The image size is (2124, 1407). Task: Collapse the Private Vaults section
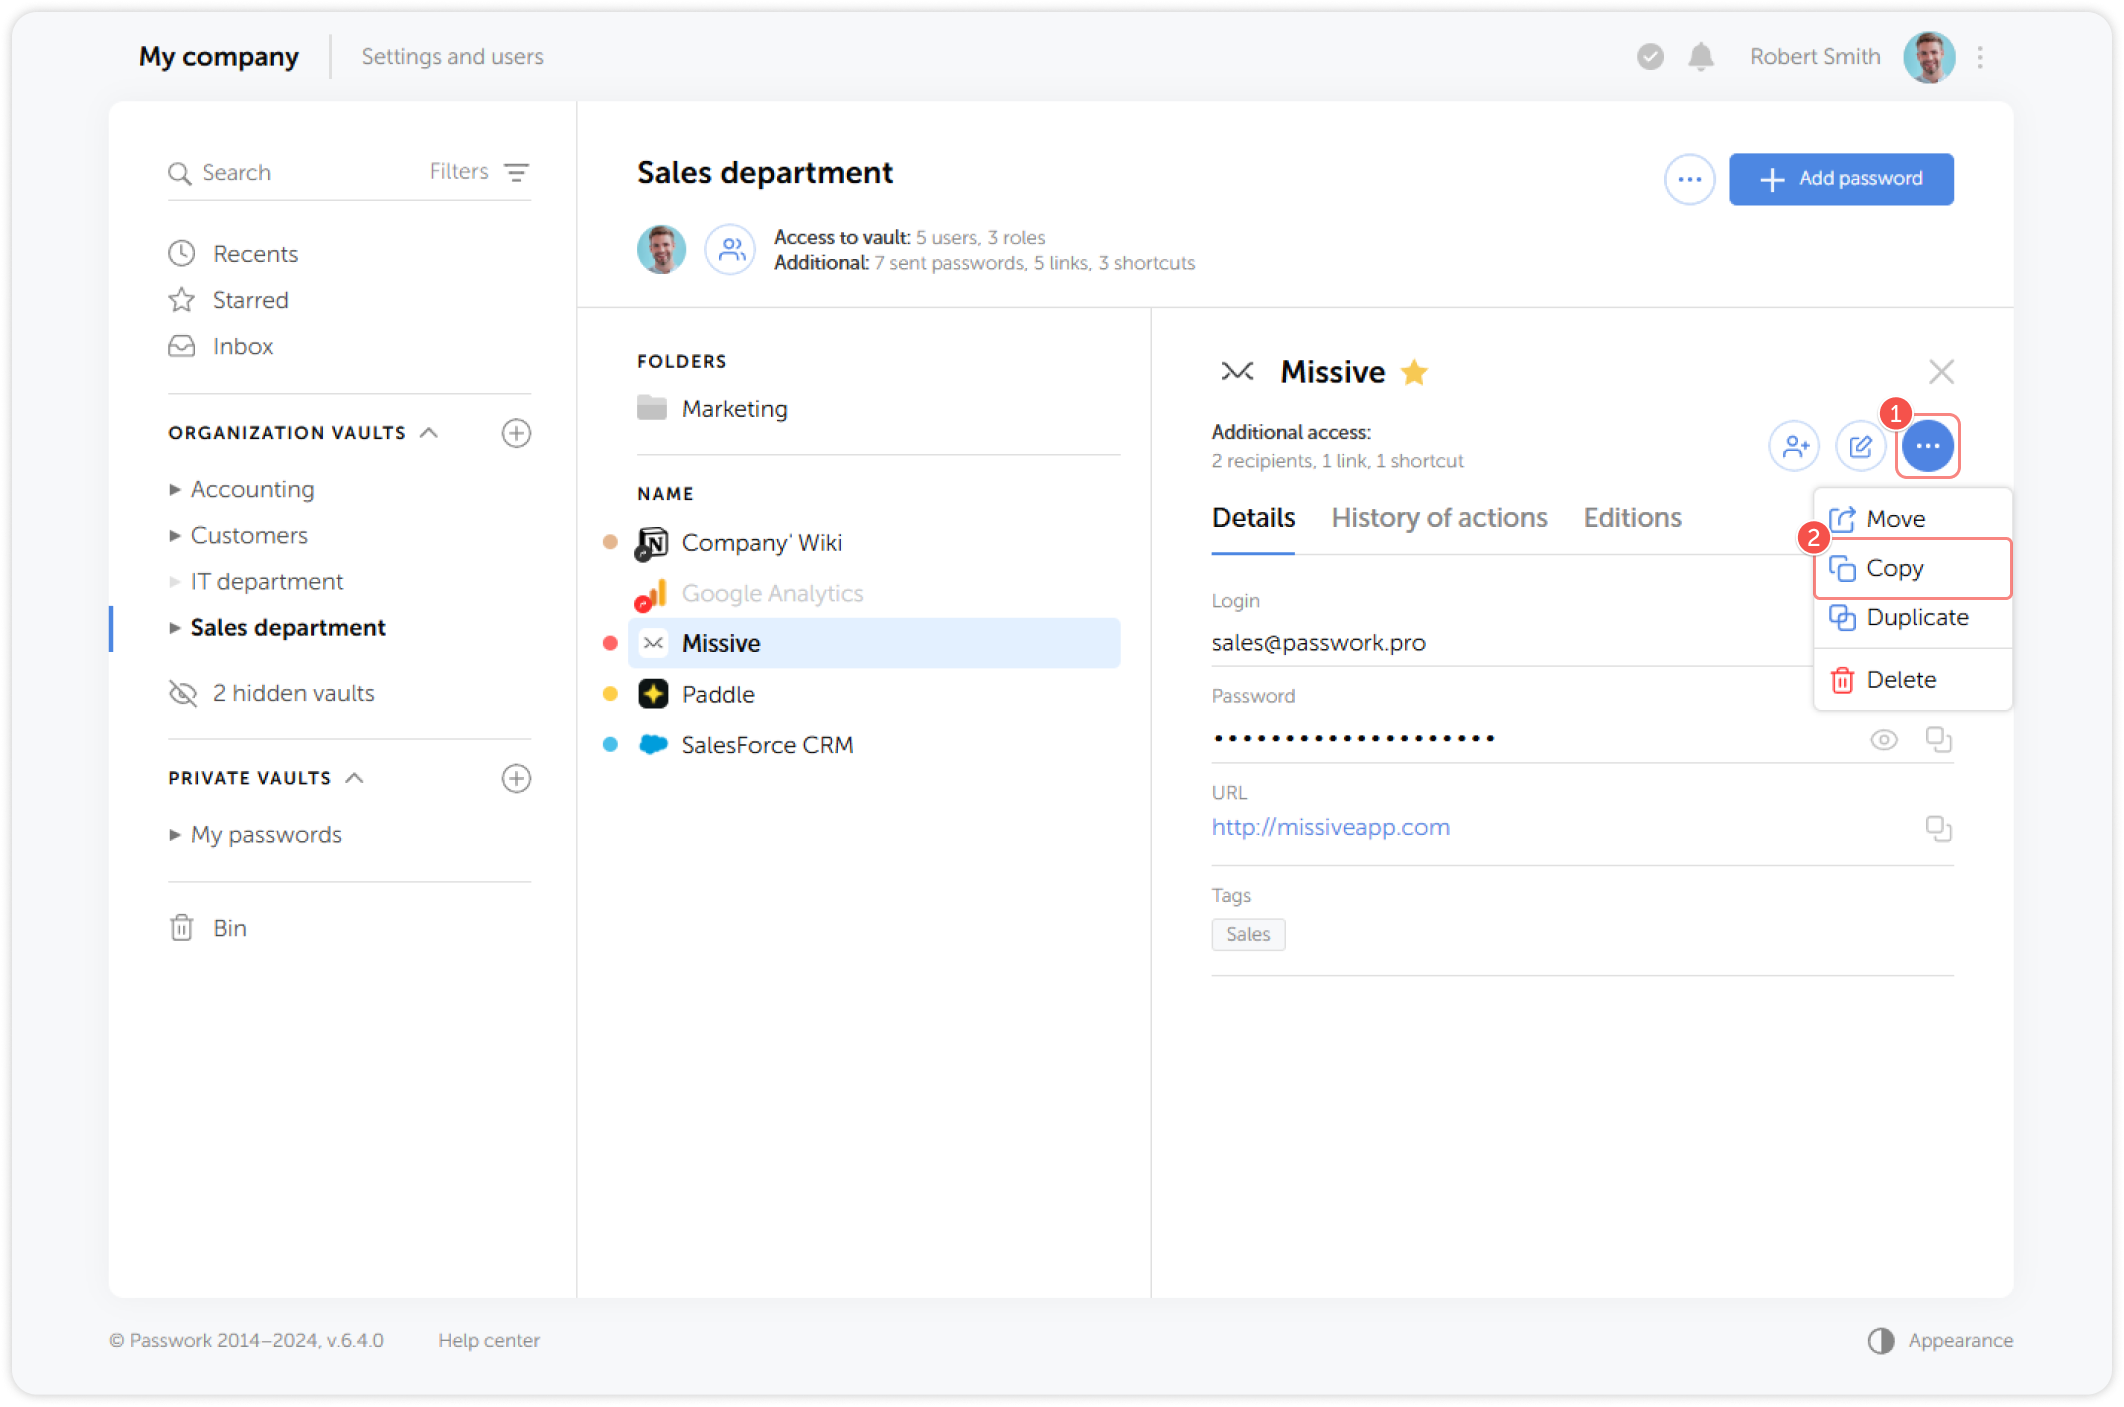pyautogui.click(x=356, y=777)
